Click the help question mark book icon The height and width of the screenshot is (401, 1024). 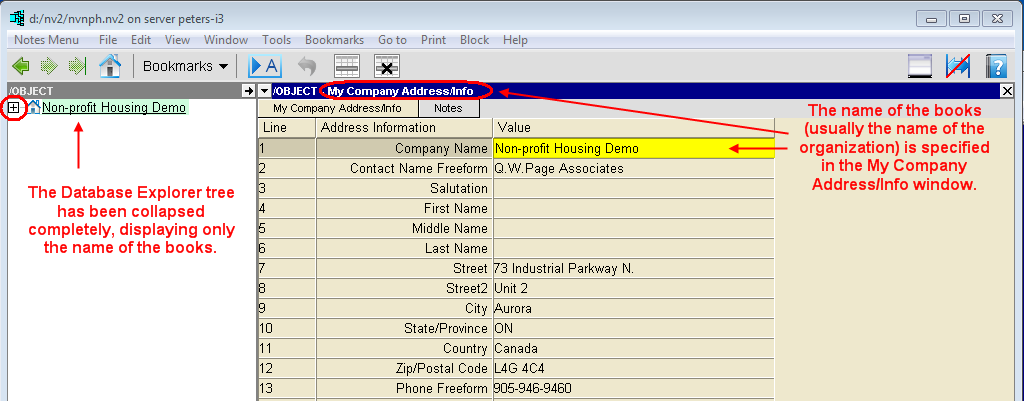[x=996, y=66]
